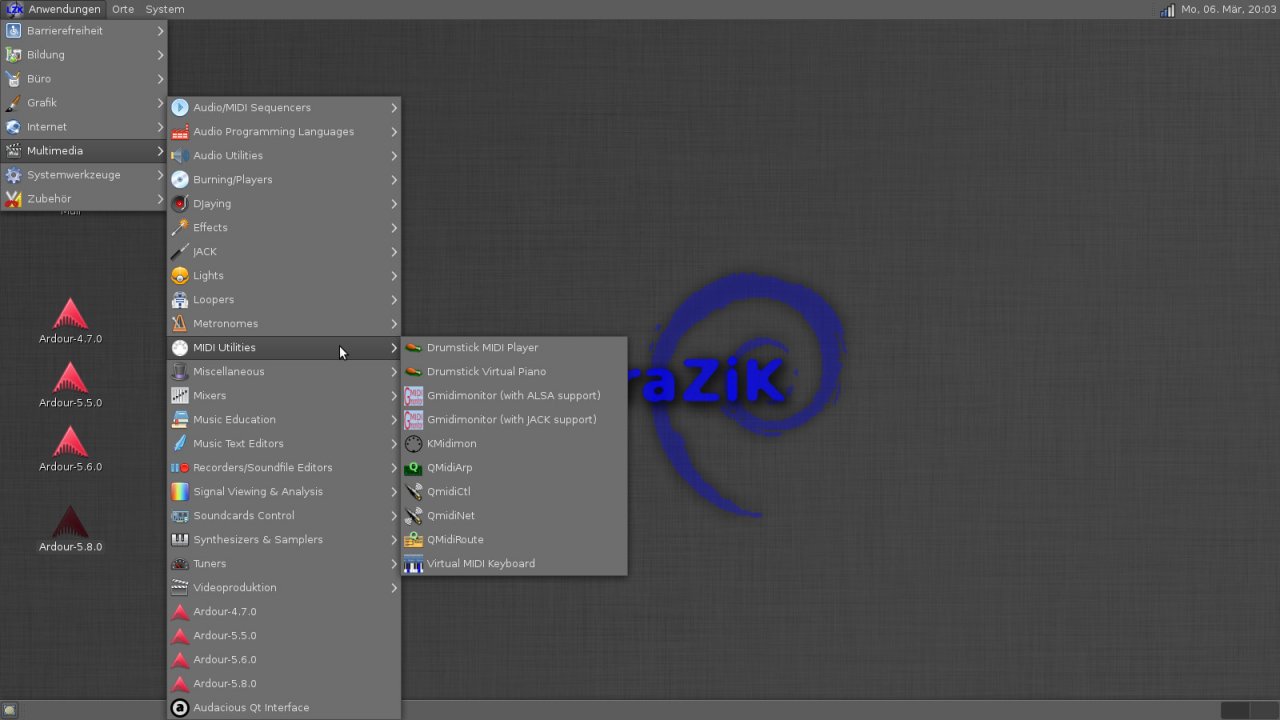
Task: Open Drumstick MIDI Player icon
Action: coord(413,348)
